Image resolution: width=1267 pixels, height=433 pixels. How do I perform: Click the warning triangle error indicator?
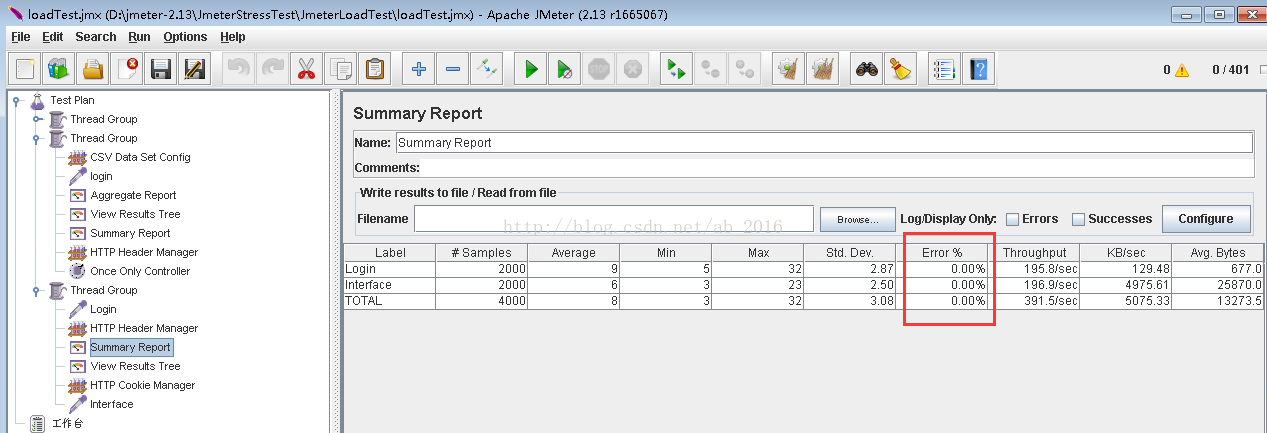coord(1182,70)
